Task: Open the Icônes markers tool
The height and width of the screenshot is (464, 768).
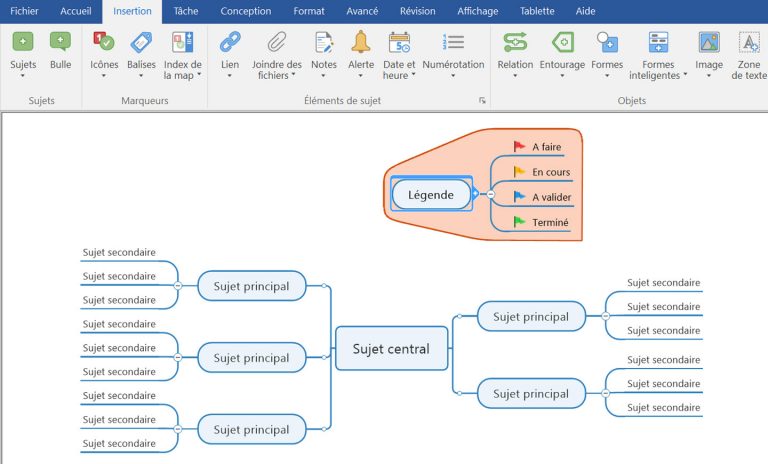Action: point(104,42)
